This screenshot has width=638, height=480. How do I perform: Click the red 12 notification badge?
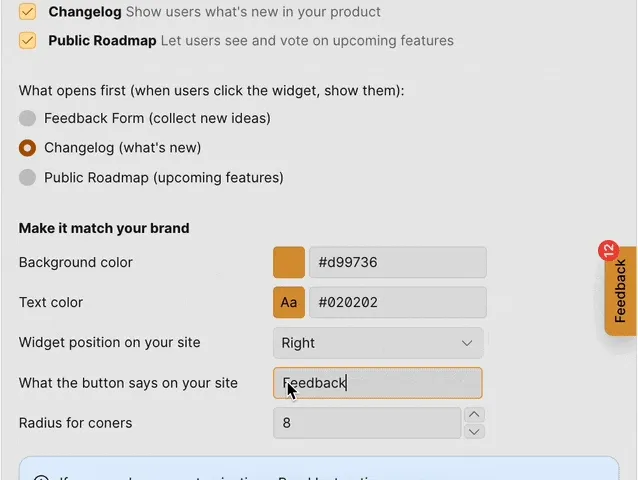click(x=607, y=251)
